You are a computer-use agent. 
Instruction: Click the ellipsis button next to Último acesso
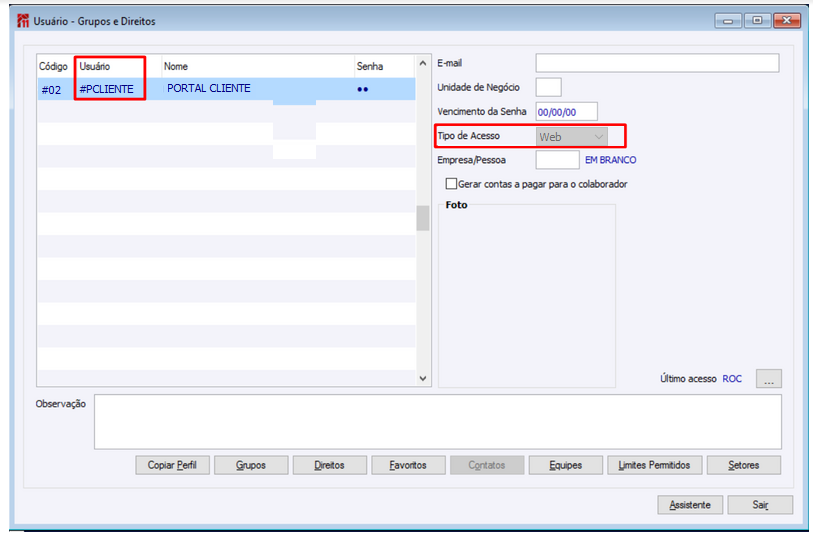click(768, 379)
